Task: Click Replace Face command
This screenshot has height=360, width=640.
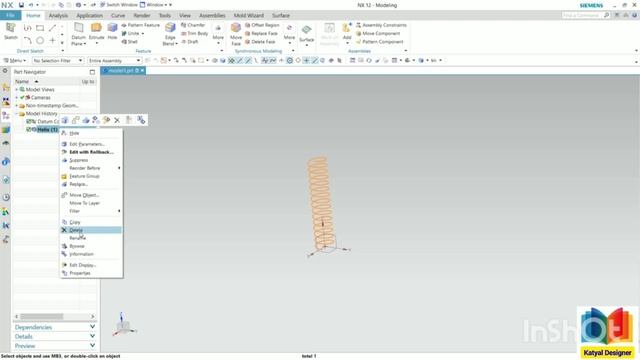Action: (x=261, y=33)
